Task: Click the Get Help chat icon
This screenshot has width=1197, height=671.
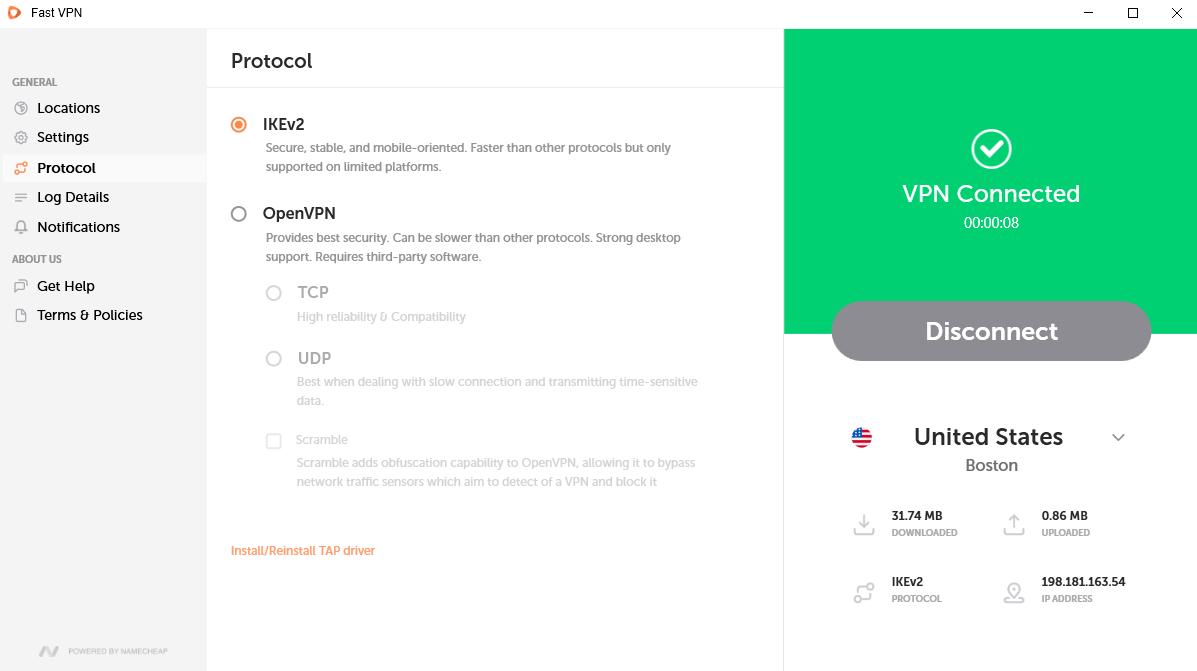Action: pos(21,287)
